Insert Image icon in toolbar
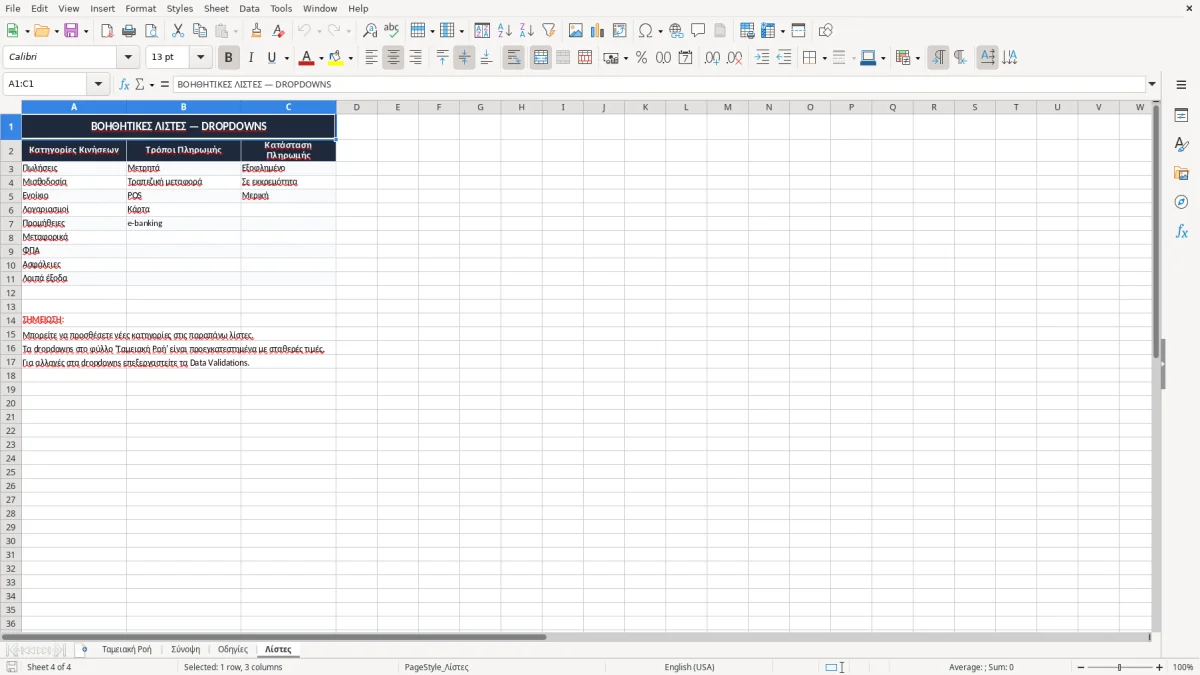This screenshot has width=1200, height=675. click(576, 31)
